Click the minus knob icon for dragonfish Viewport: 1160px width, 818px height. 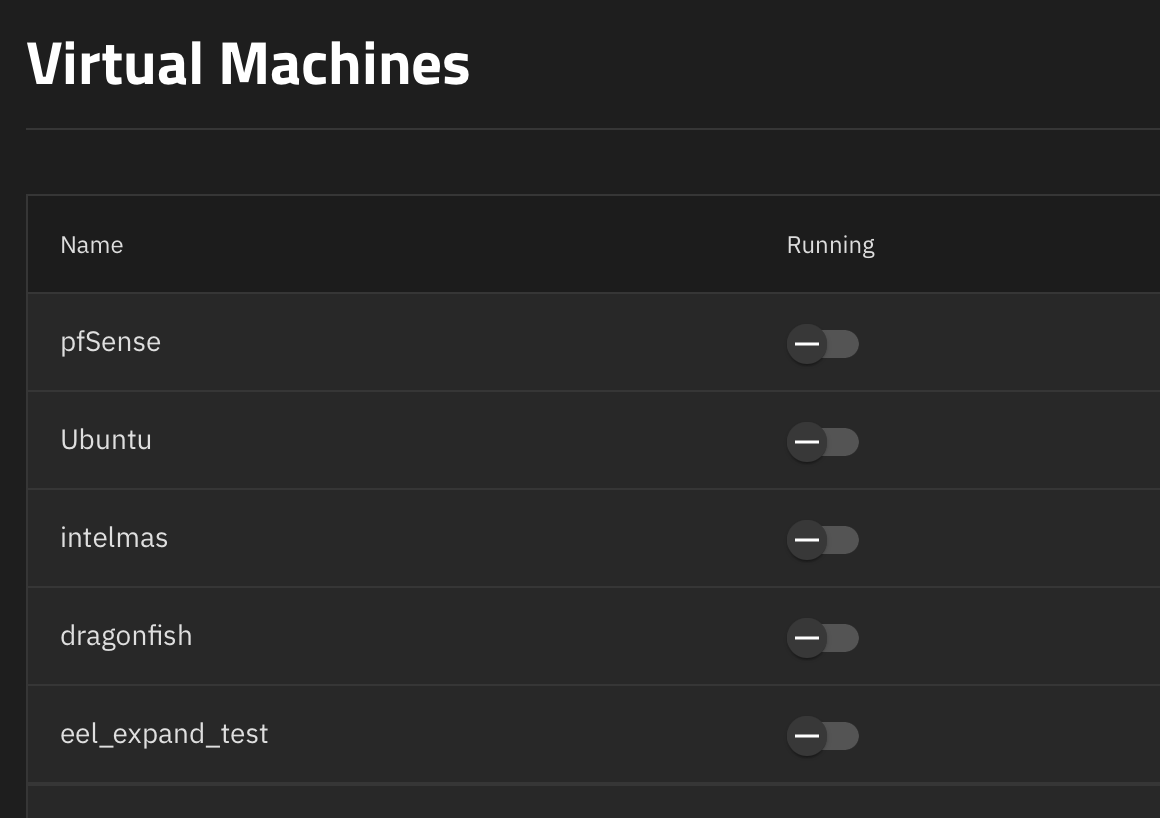(x=806, y=638)
